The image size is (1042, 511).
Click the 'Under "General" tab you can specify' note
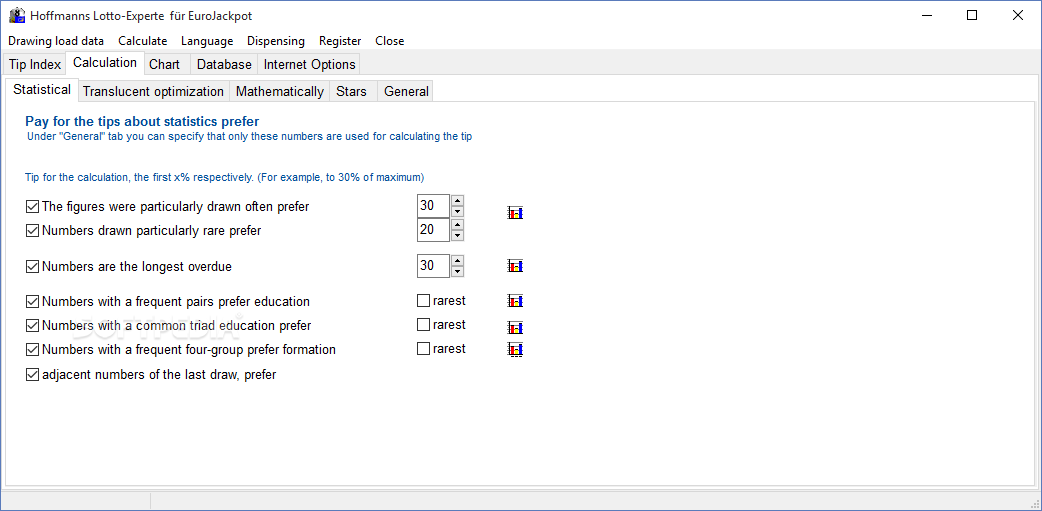(x=249, y=137)
